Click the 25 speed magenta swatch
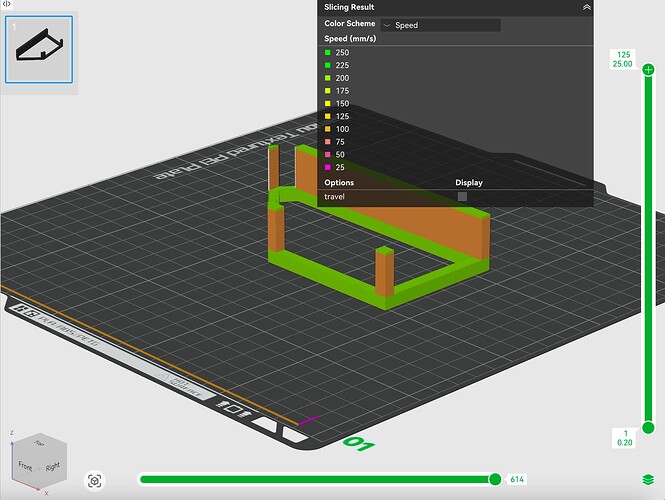Viewport: 665px width, 500px height. click(327, 167)
